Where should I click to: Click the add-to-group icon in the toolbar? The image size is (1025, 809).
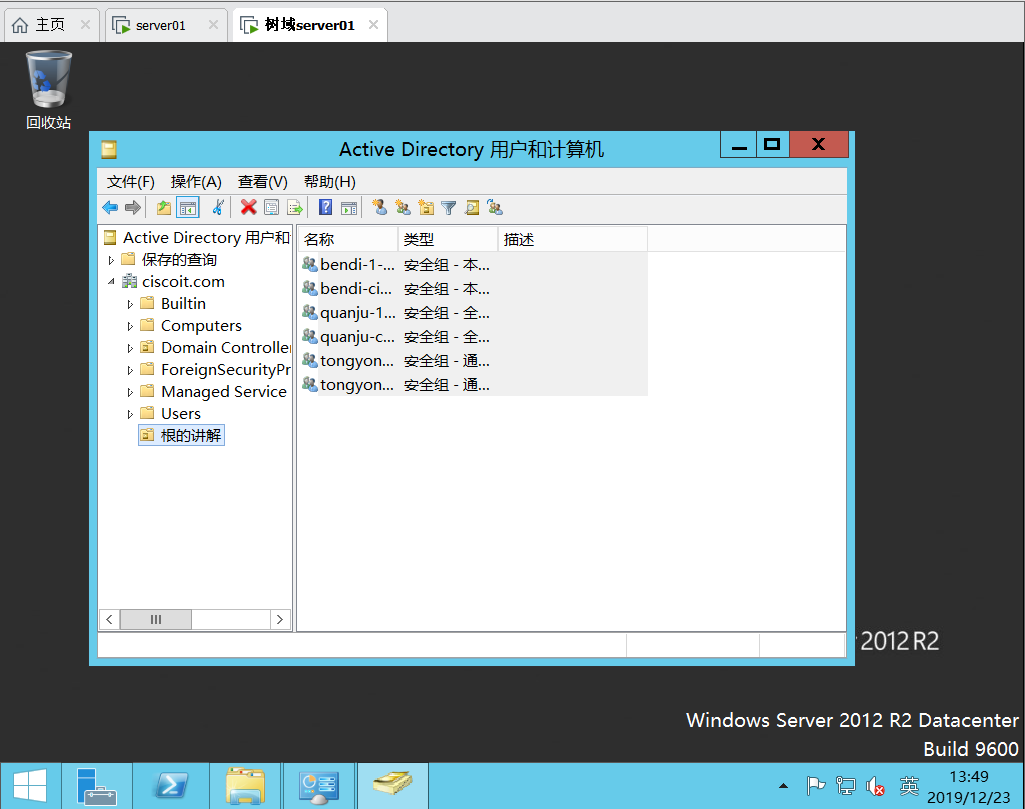496,208
